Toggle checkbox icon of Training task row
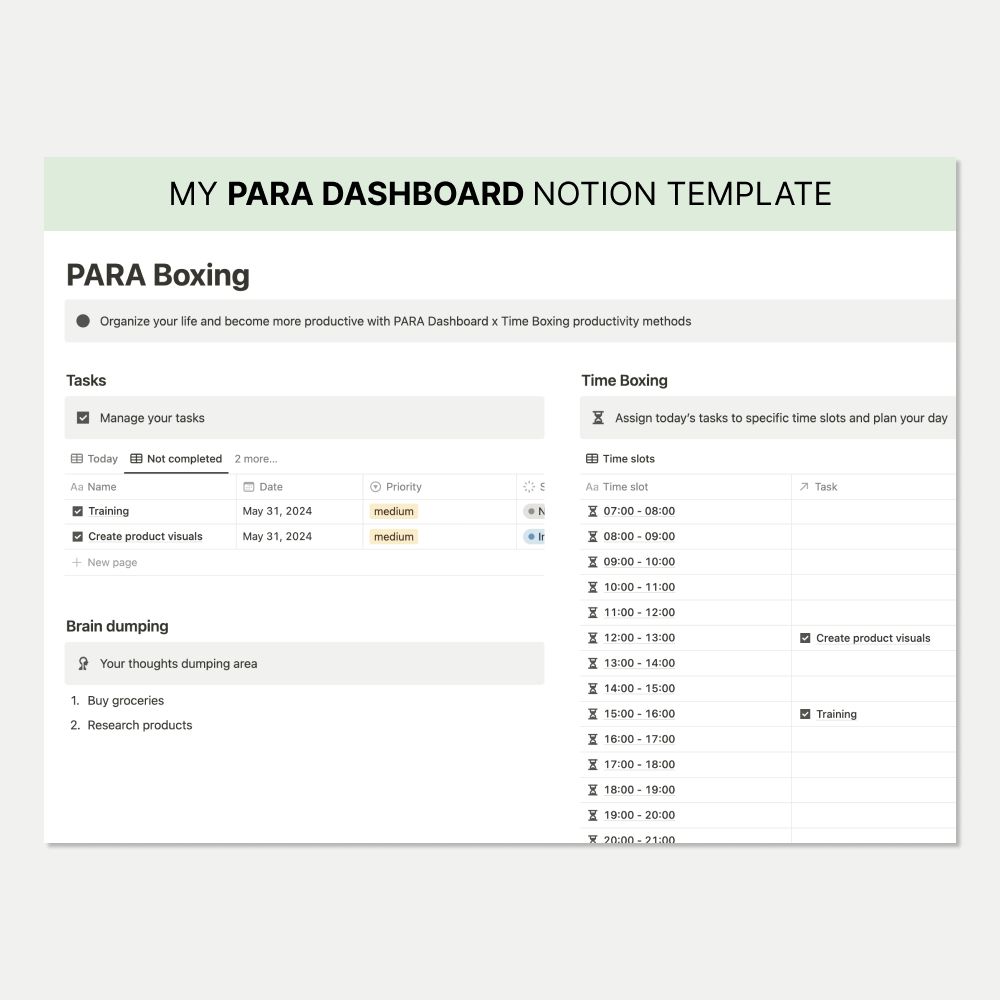The image size is (1000, 1000). (x=78, y=511)
